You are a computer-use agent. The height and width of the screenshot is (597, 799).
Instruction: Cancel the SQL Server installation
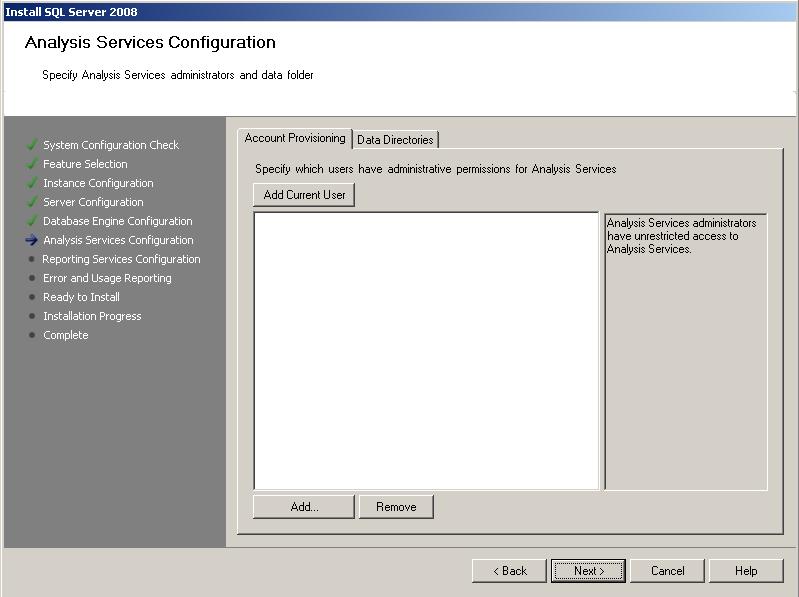(668, 571)
